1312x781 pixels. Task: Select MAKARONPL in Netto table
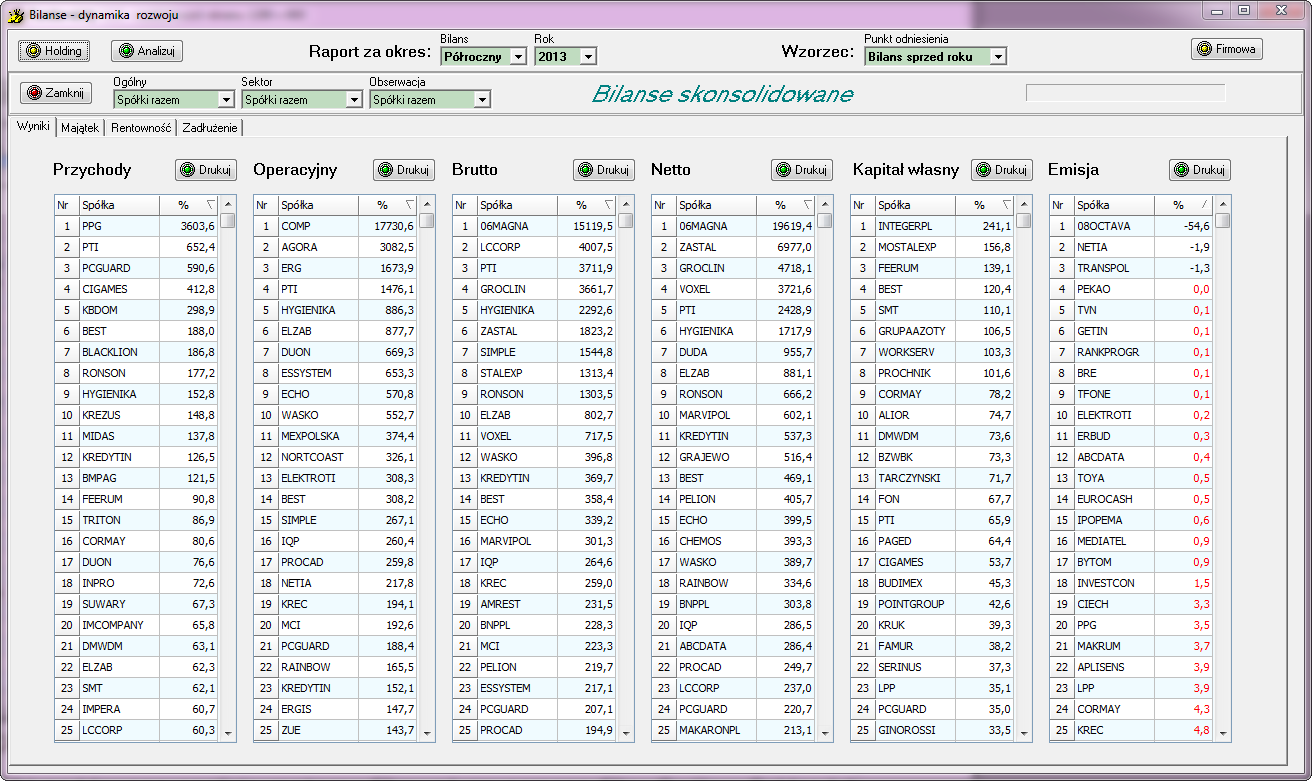pyautogui.click(x=733, y=730)
